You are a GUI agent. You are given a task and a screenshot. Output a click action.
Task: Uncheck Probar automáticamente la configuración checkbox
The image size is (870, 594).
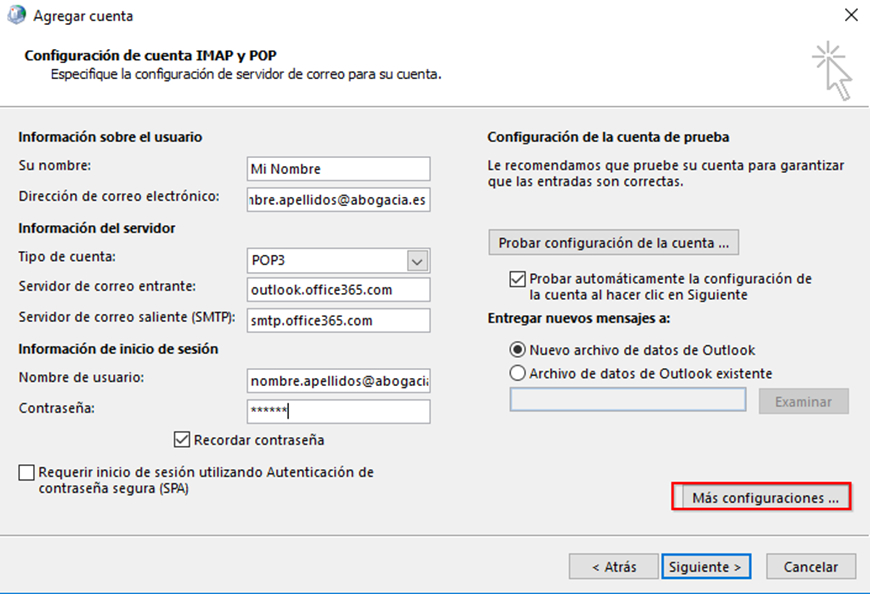coord(517,279)
